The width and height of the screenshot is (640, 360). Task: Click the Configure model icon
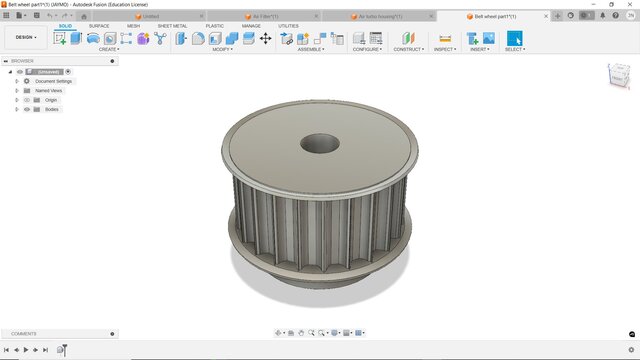pos(359,38)
